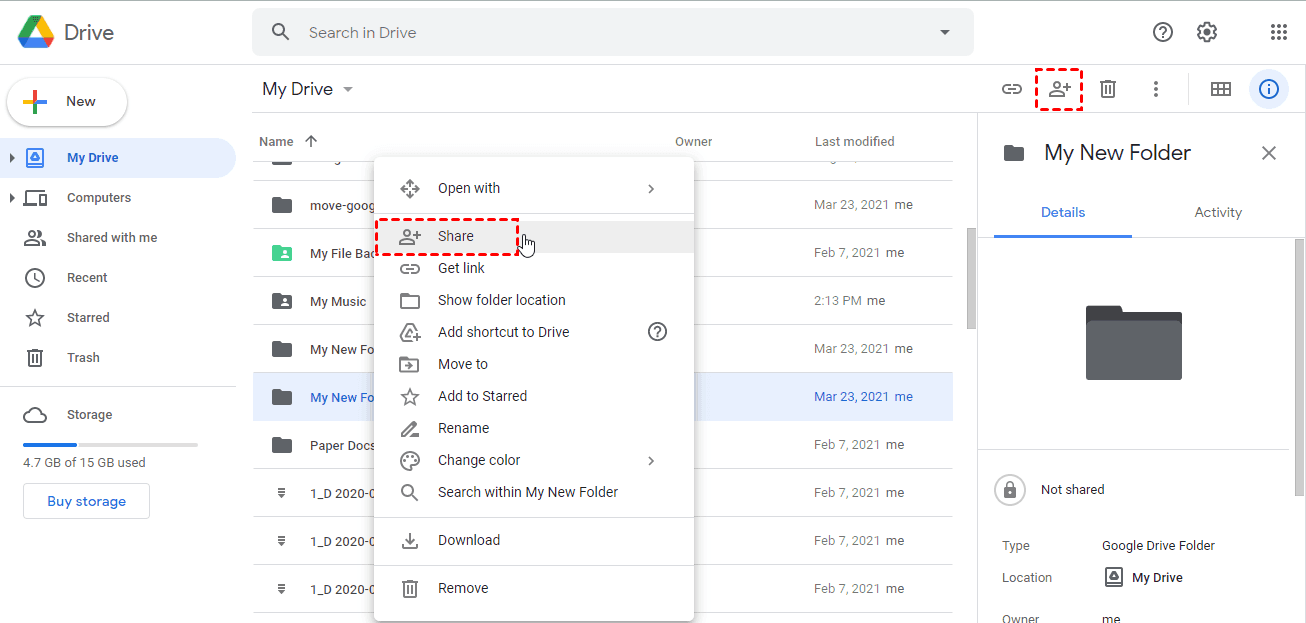Open the More actions three-dot menu
The height and width of the screenshot is (623, 1306).
coord(1156,89)
